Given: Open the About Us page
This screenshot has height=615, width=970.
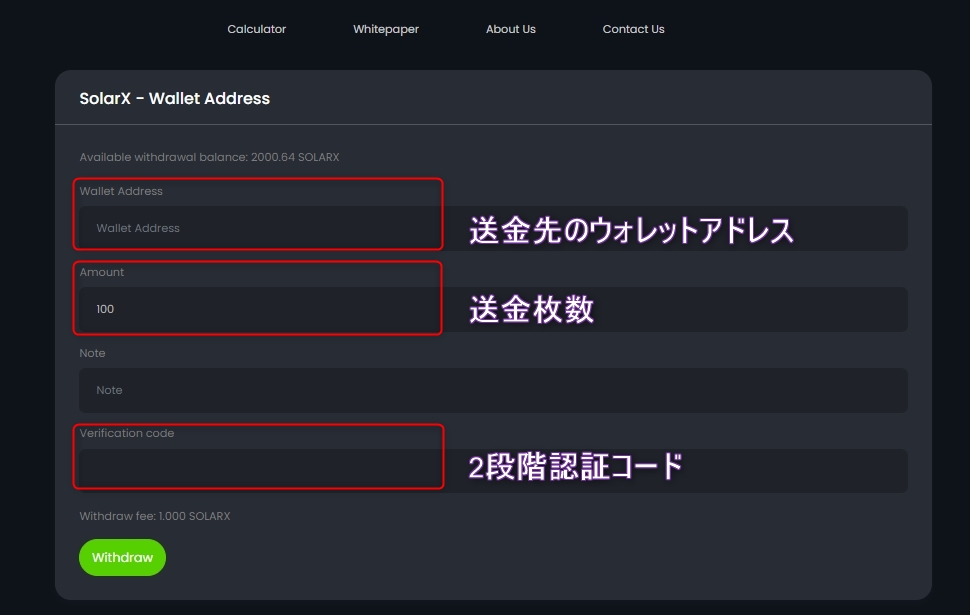Looking at the screenshot, I should click(510, 29).
